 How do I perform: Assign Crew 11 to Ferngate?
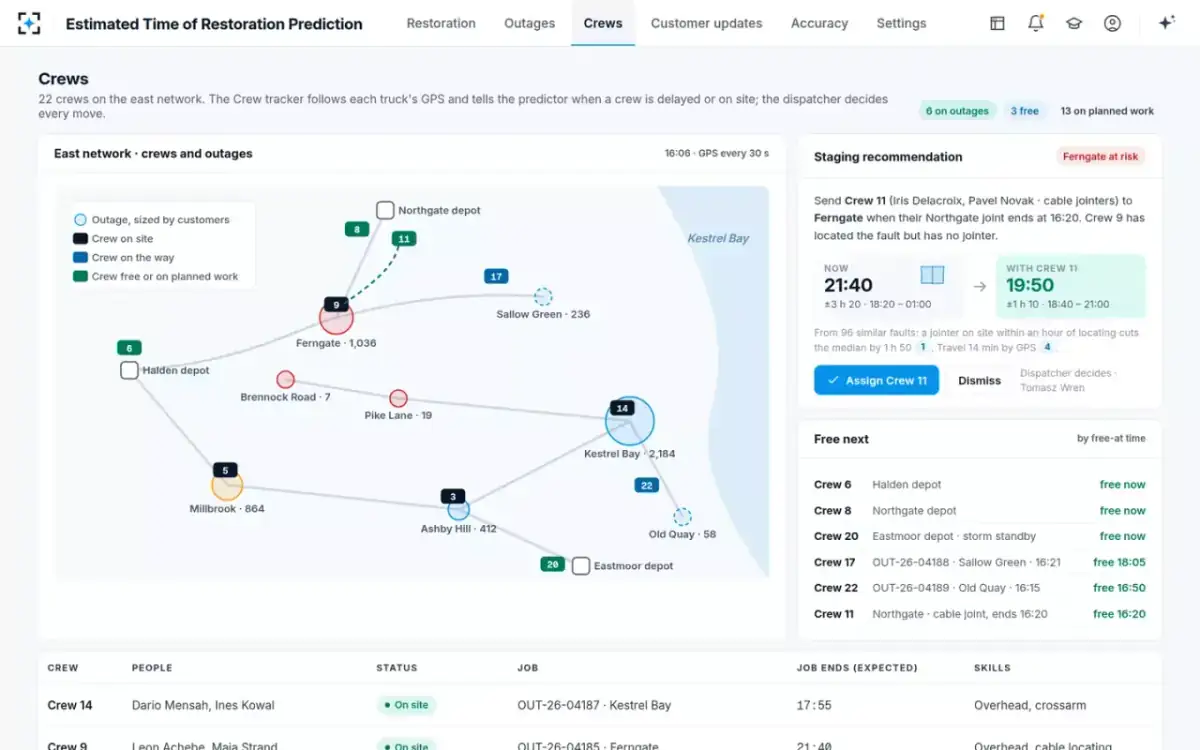pyautogui.click(x=876, y=380)
